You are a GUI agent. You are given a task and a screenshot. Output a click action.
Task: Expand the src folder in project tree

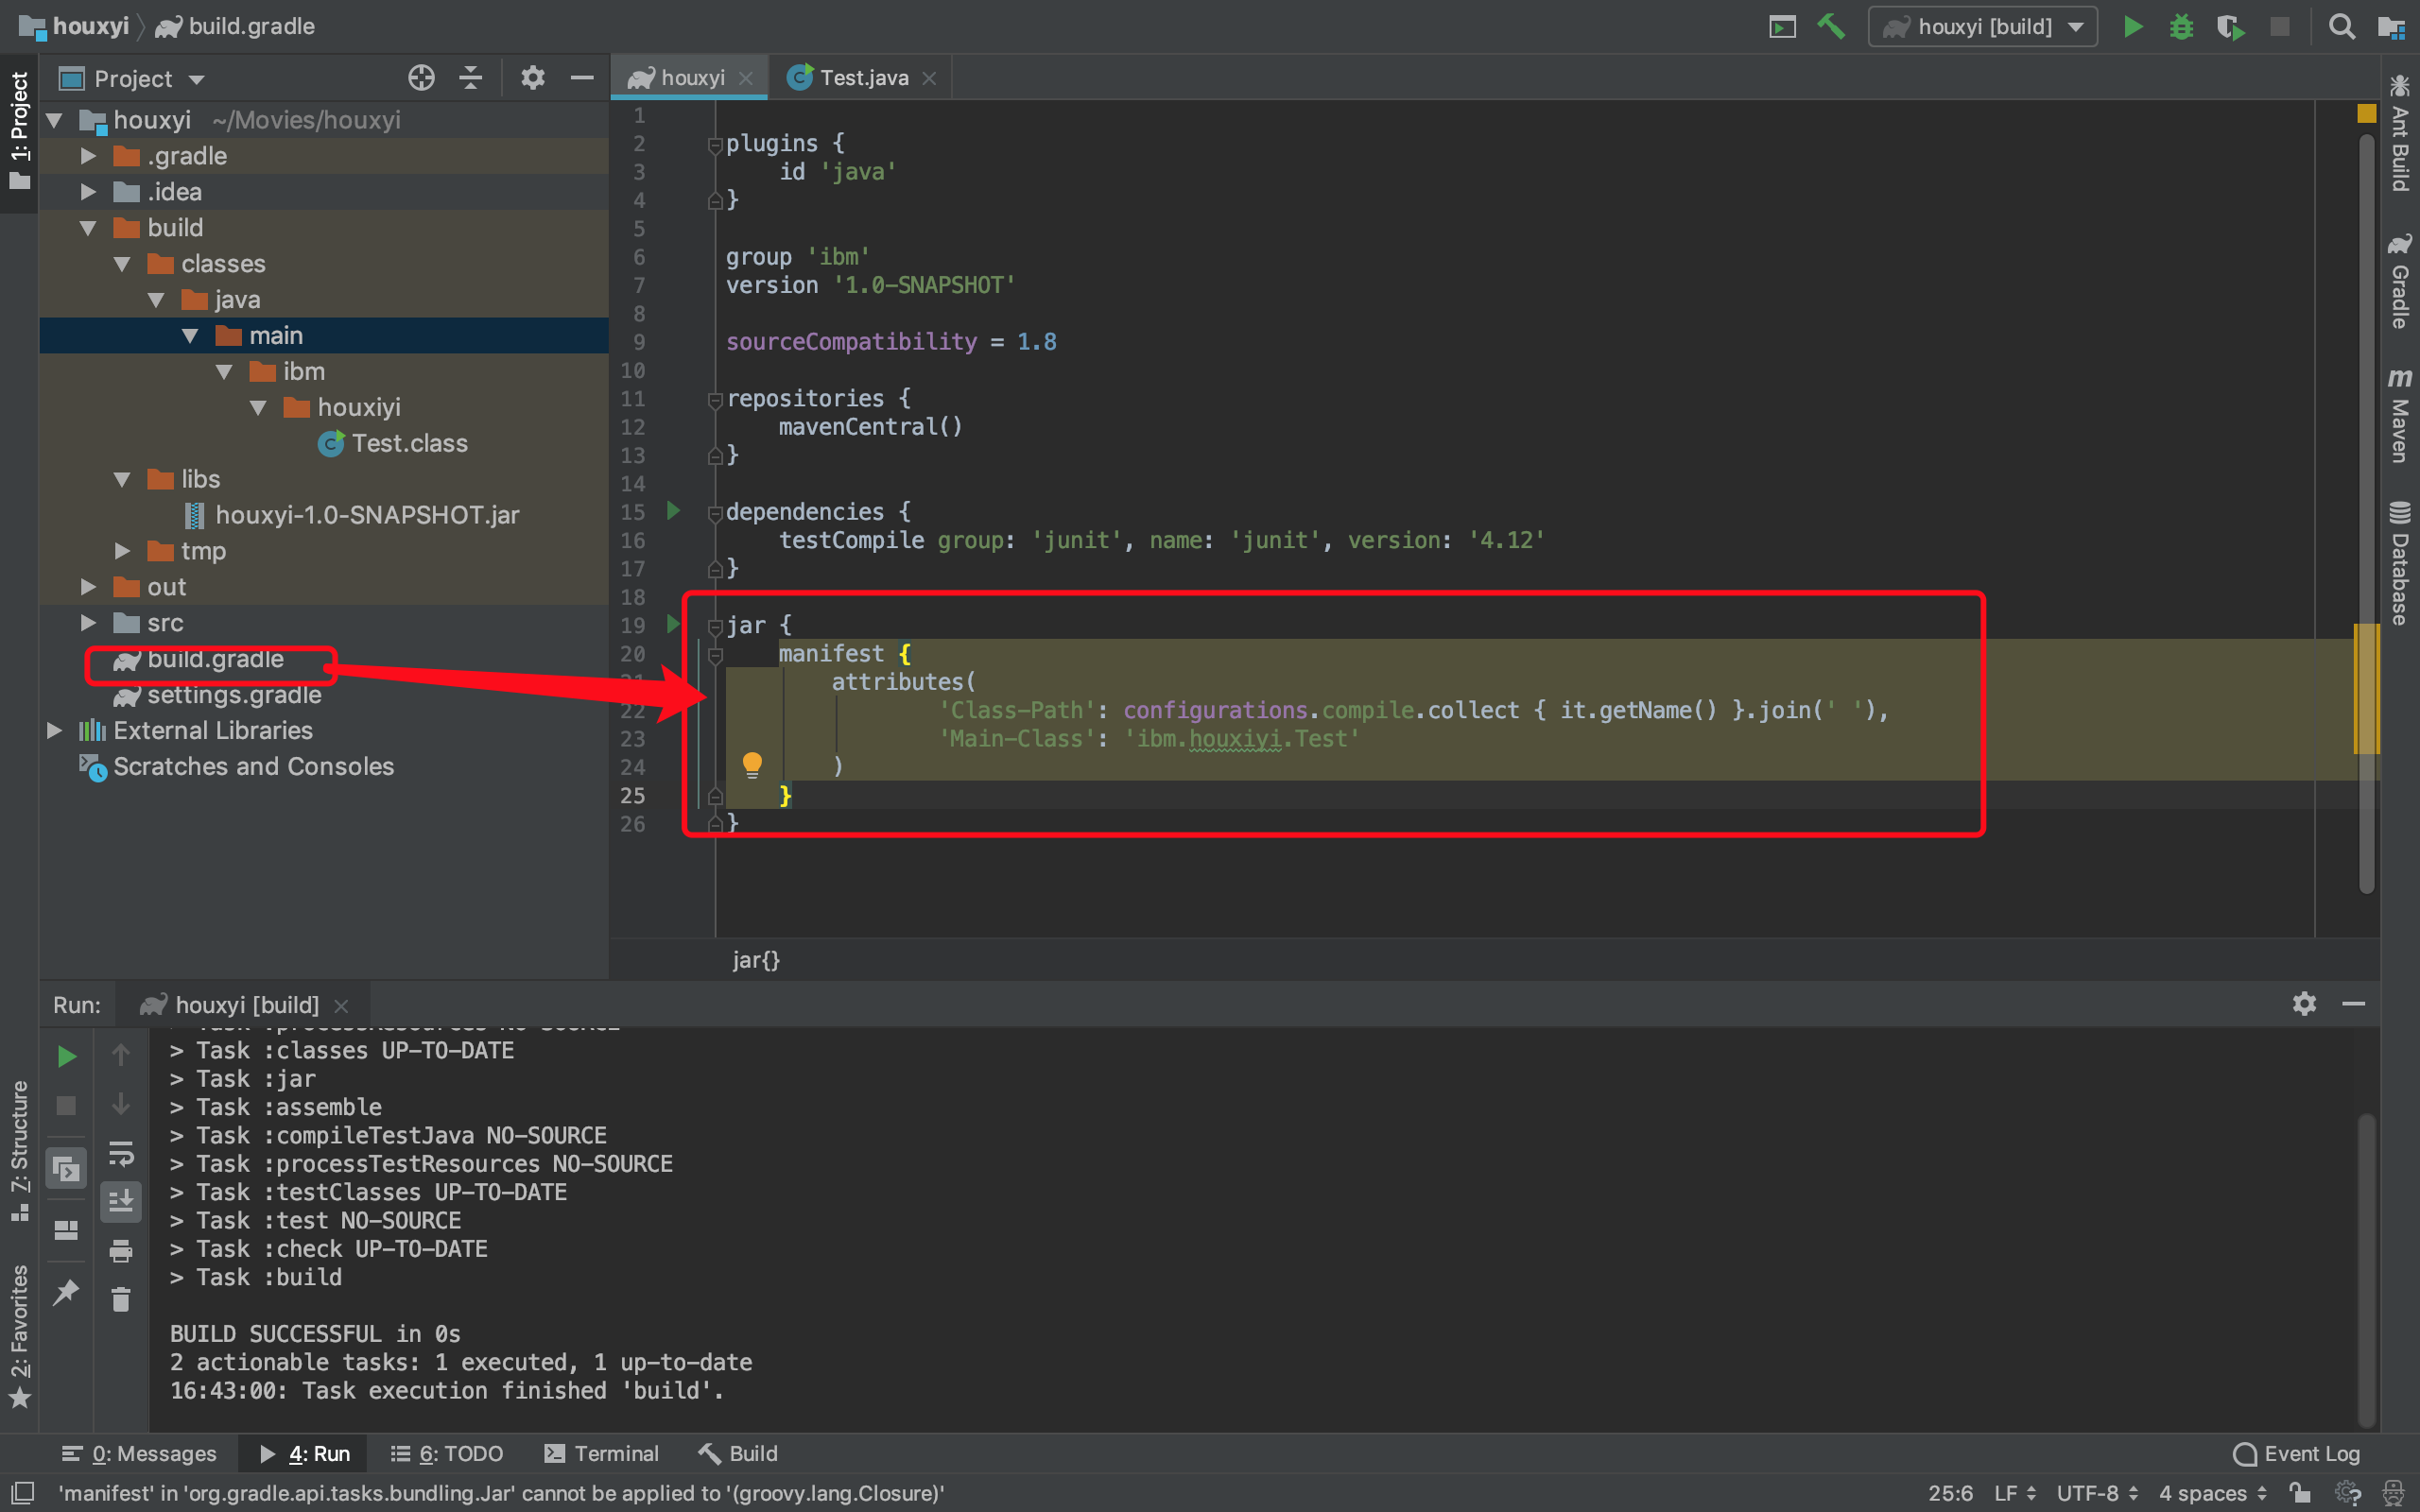tap(88, 623)
